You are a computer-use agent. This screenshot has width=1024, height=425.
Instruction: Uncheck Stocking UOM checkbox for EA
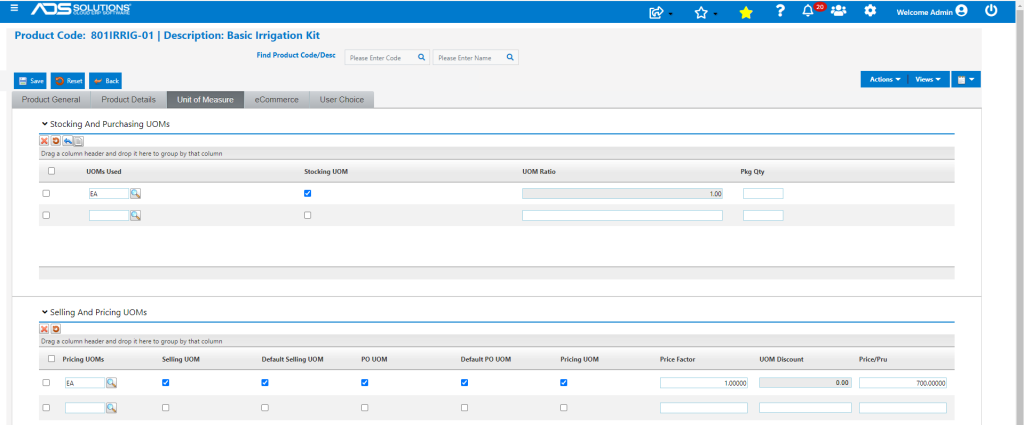click(308, 193)
